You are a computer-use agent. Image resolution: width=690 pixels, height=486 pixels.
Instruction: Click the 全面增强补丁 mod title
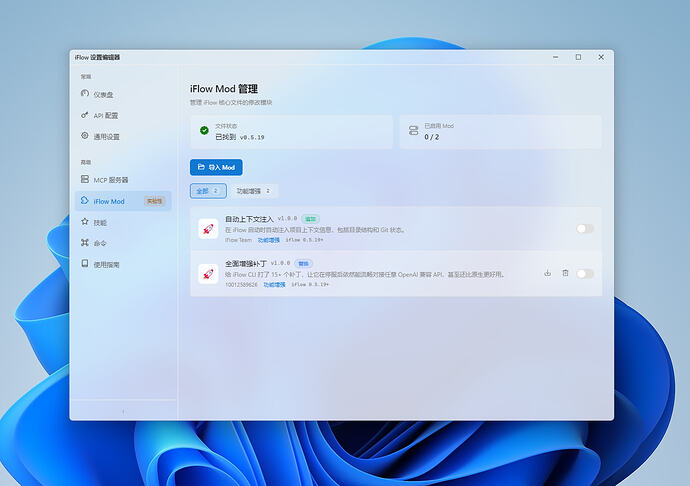246,264
